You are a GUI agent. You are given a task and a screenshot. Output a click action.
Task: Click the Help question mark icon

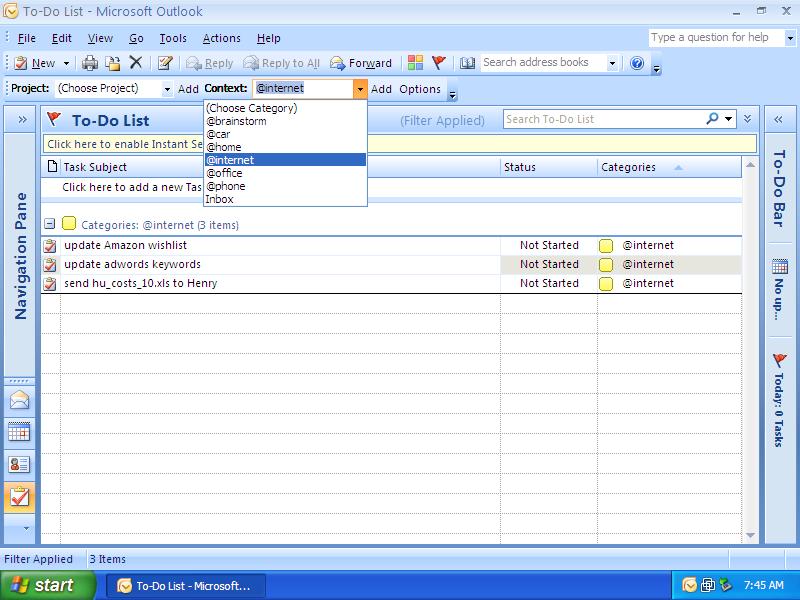click(x=637, y=63)
